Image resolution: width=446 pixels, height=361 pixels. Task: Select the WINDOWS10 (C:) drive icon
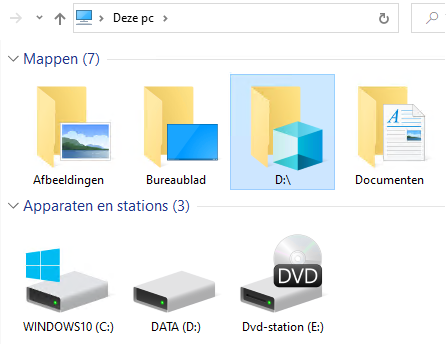tap(67, 280)
